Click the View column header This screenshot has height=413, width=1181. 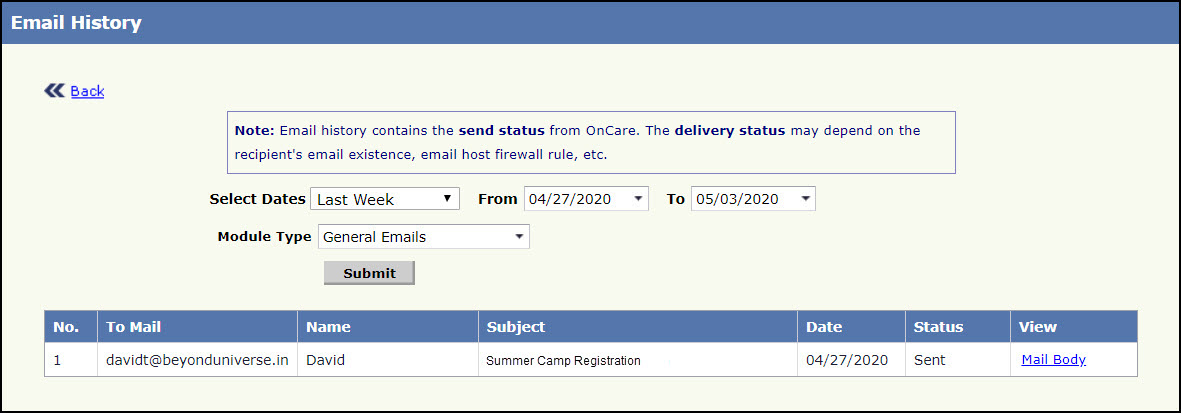[x=1036, y=327]
